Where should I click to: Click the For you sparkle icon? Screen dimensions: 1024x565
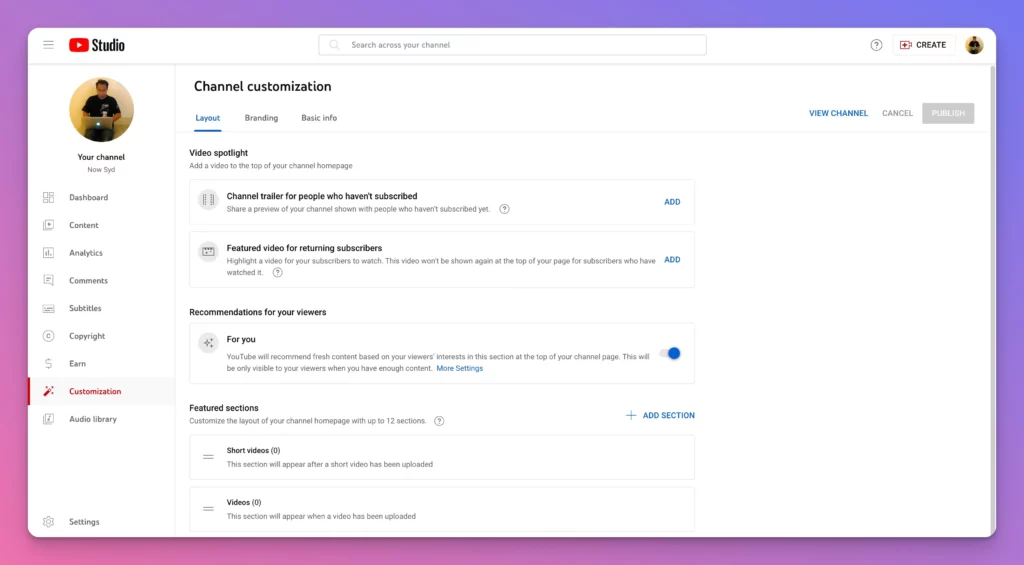[208, 343]
